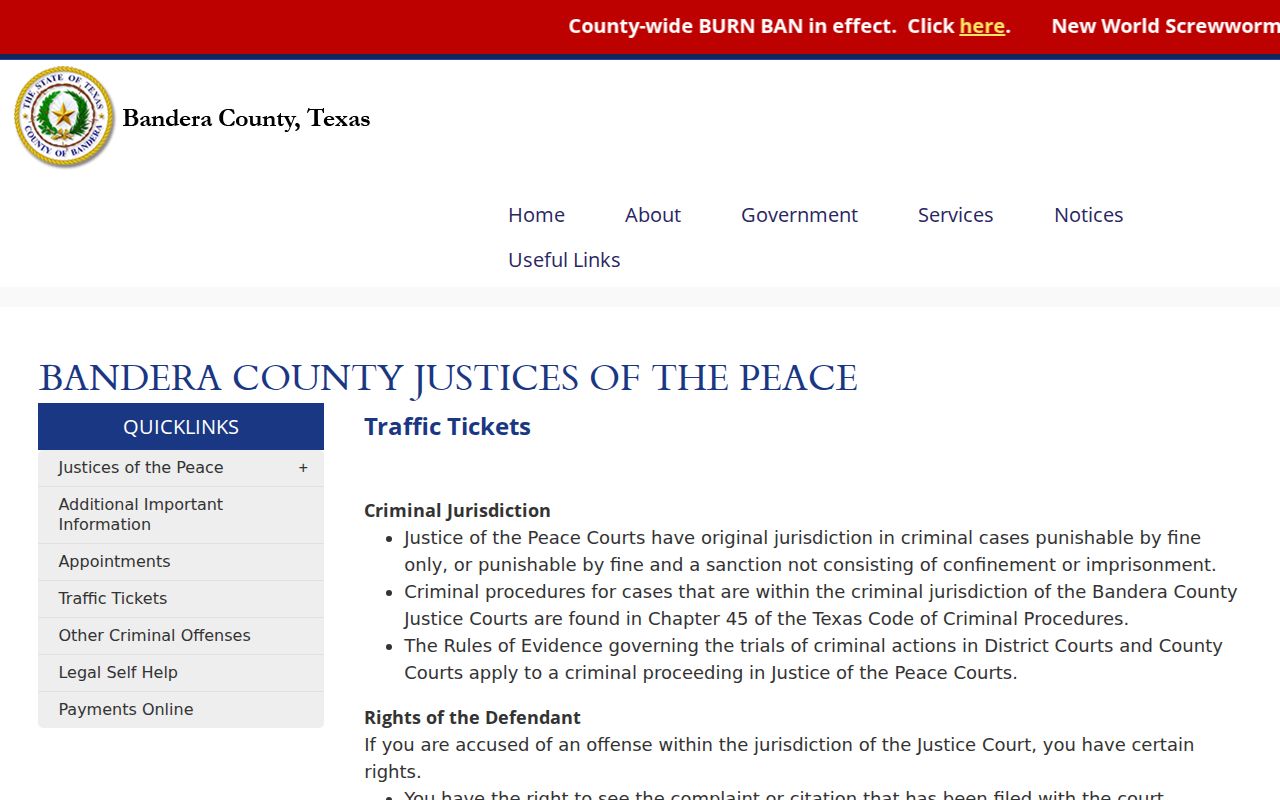Open the About menu
Image resolution: width=1280 pixels, height=800 pixels.
point(653,215)
